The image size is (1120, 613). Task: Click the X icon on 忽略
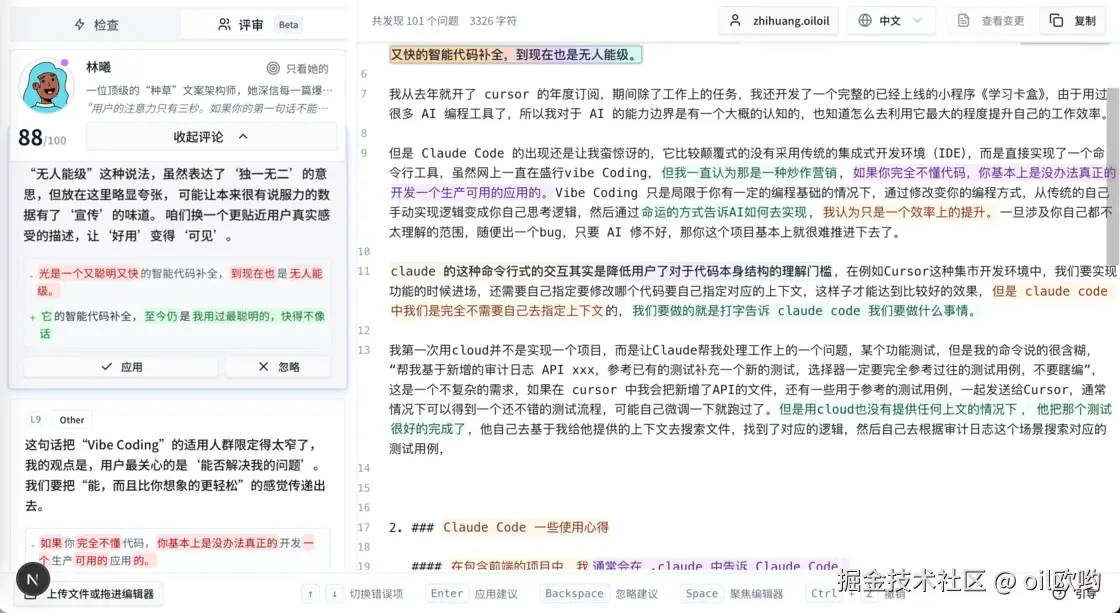click(264, 367)
